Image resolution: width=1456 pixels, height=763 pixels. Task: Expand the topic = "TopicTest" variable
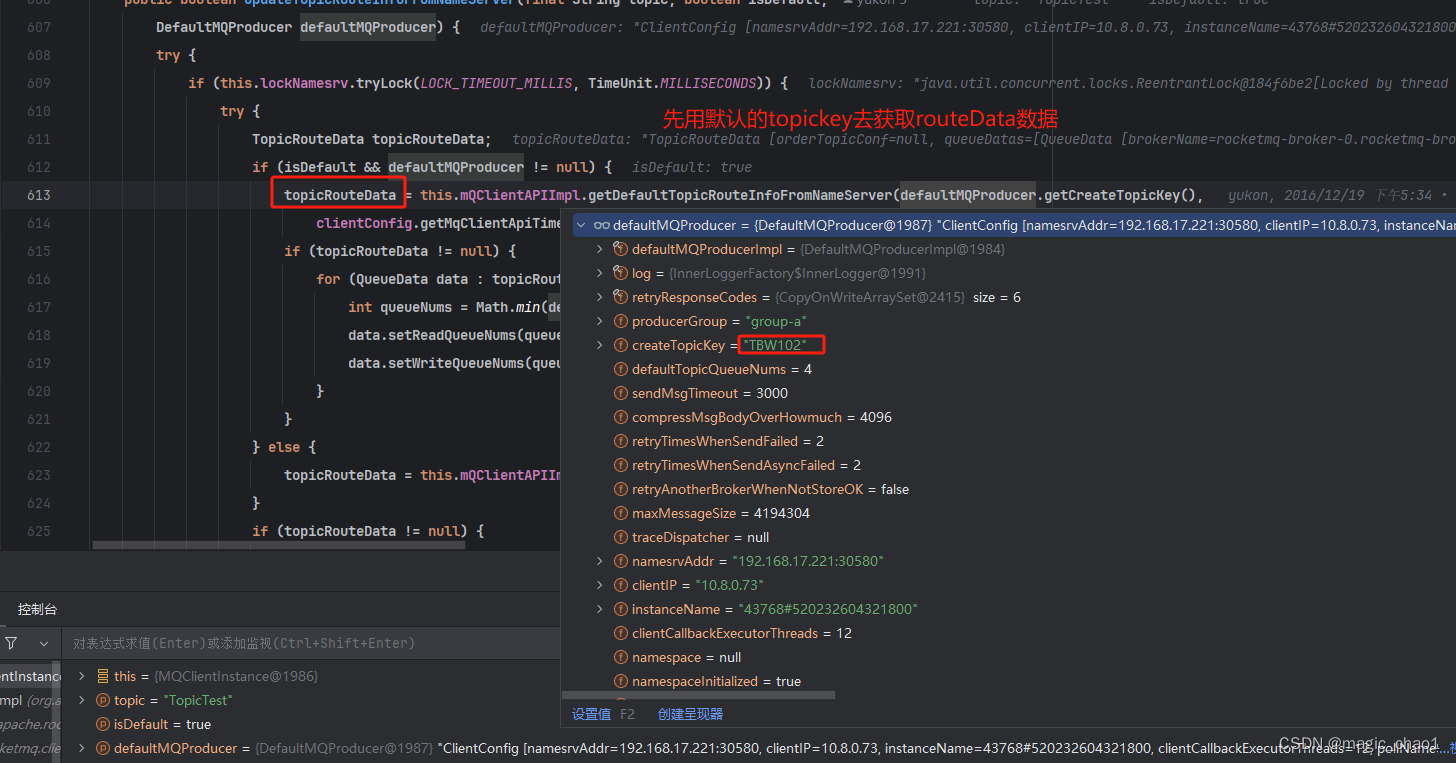82,700
